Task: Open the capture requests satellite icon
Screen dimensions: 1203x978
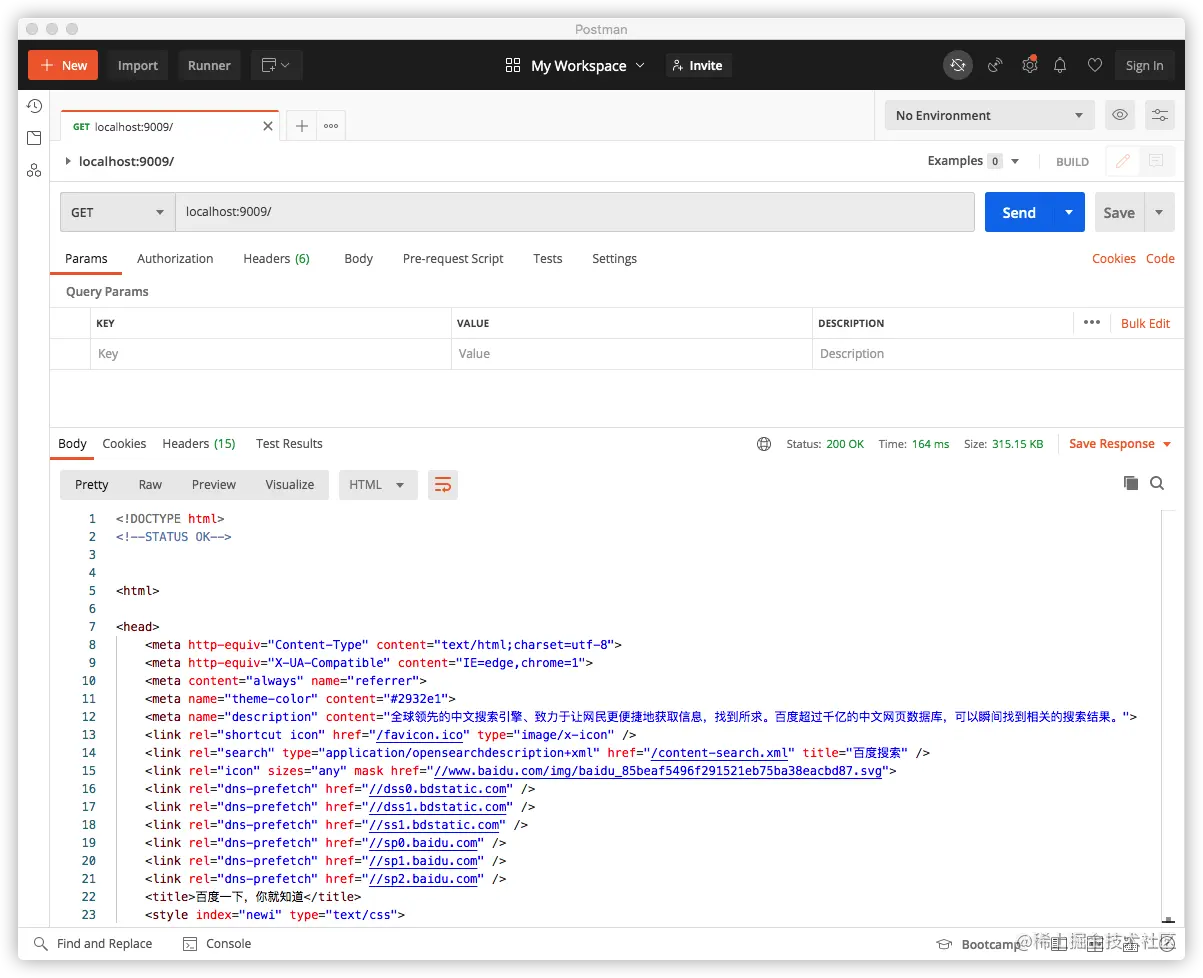Action: click(x=995, y=65)
